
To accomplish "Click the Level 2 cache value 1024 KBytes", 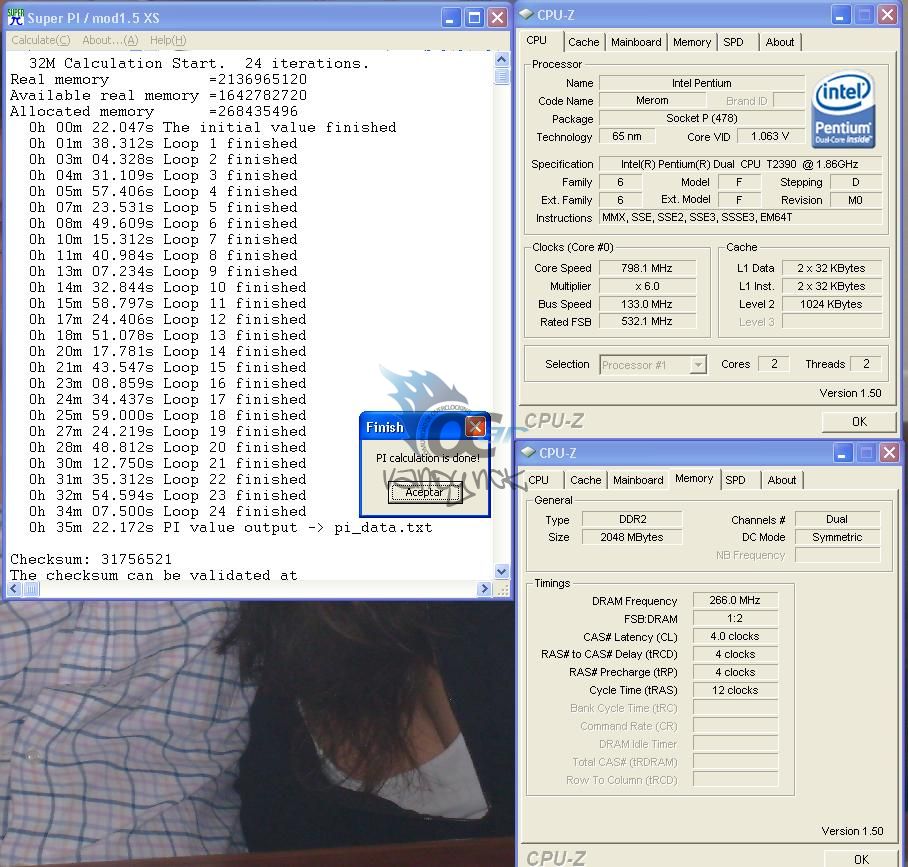I will coord(831,304).
